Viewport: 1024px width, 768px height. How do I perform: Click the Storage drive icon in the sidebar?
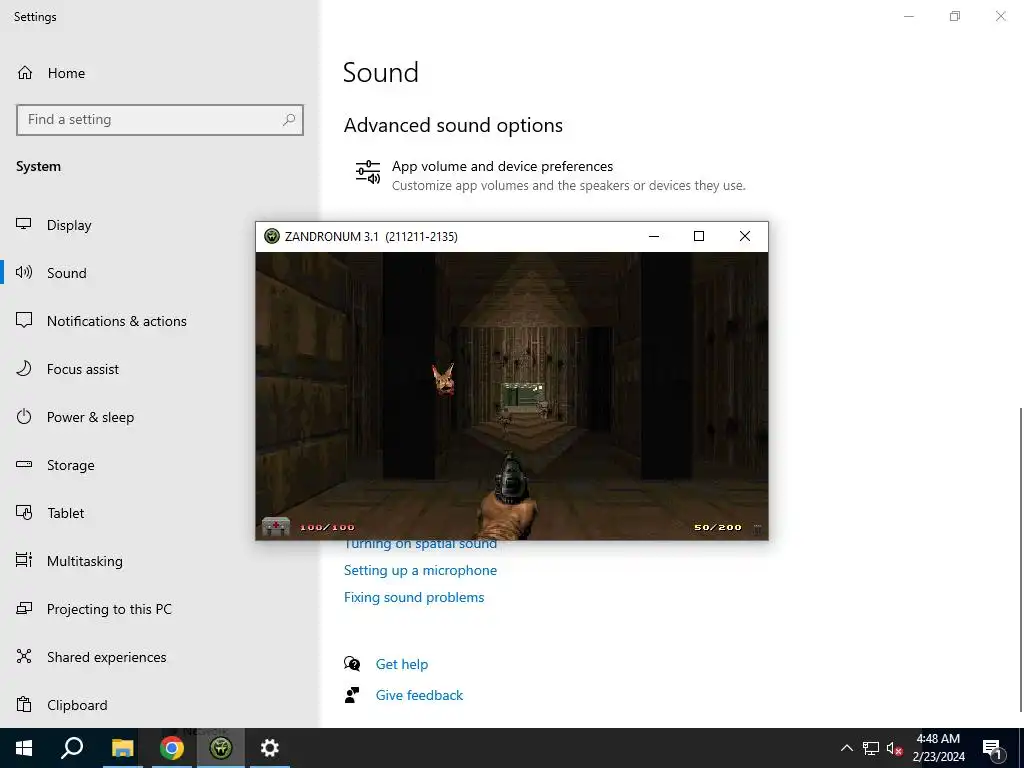point(24,464)
